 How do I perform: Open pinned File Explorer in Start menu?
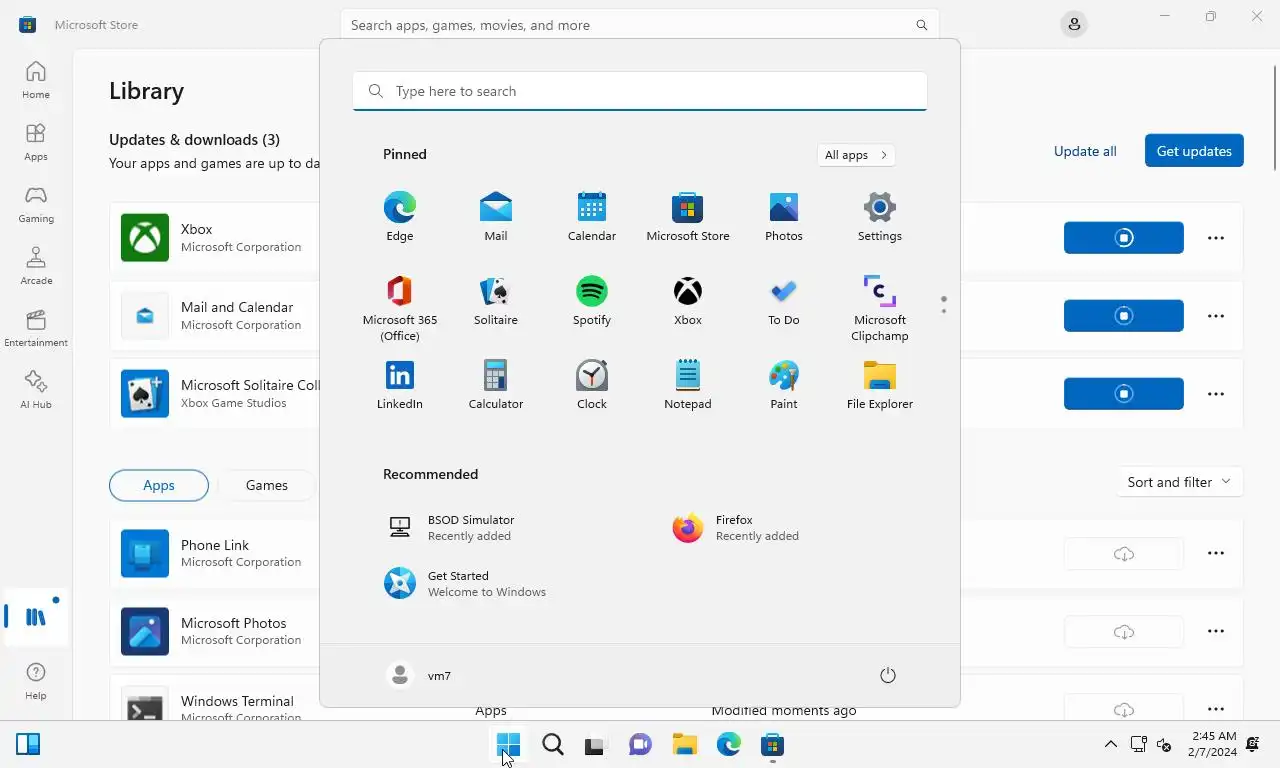(880, 385)
